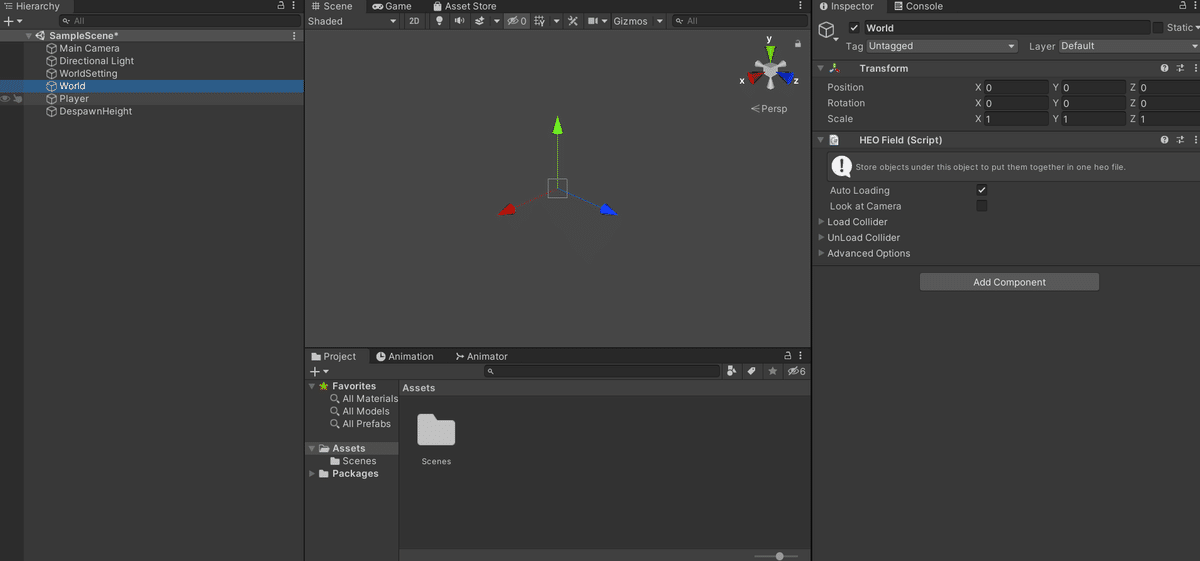This screenshot has width=1200, height=561.
Task: Expand Load Collider section
Action: [x=821, y=222]
